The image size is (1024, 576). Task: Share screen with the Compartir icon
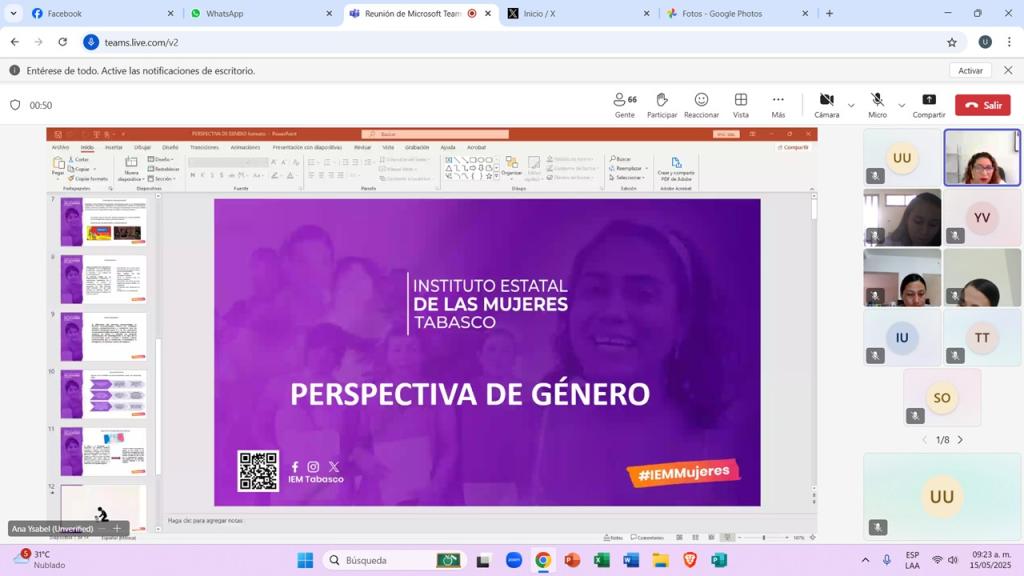[x=928, y=104]
